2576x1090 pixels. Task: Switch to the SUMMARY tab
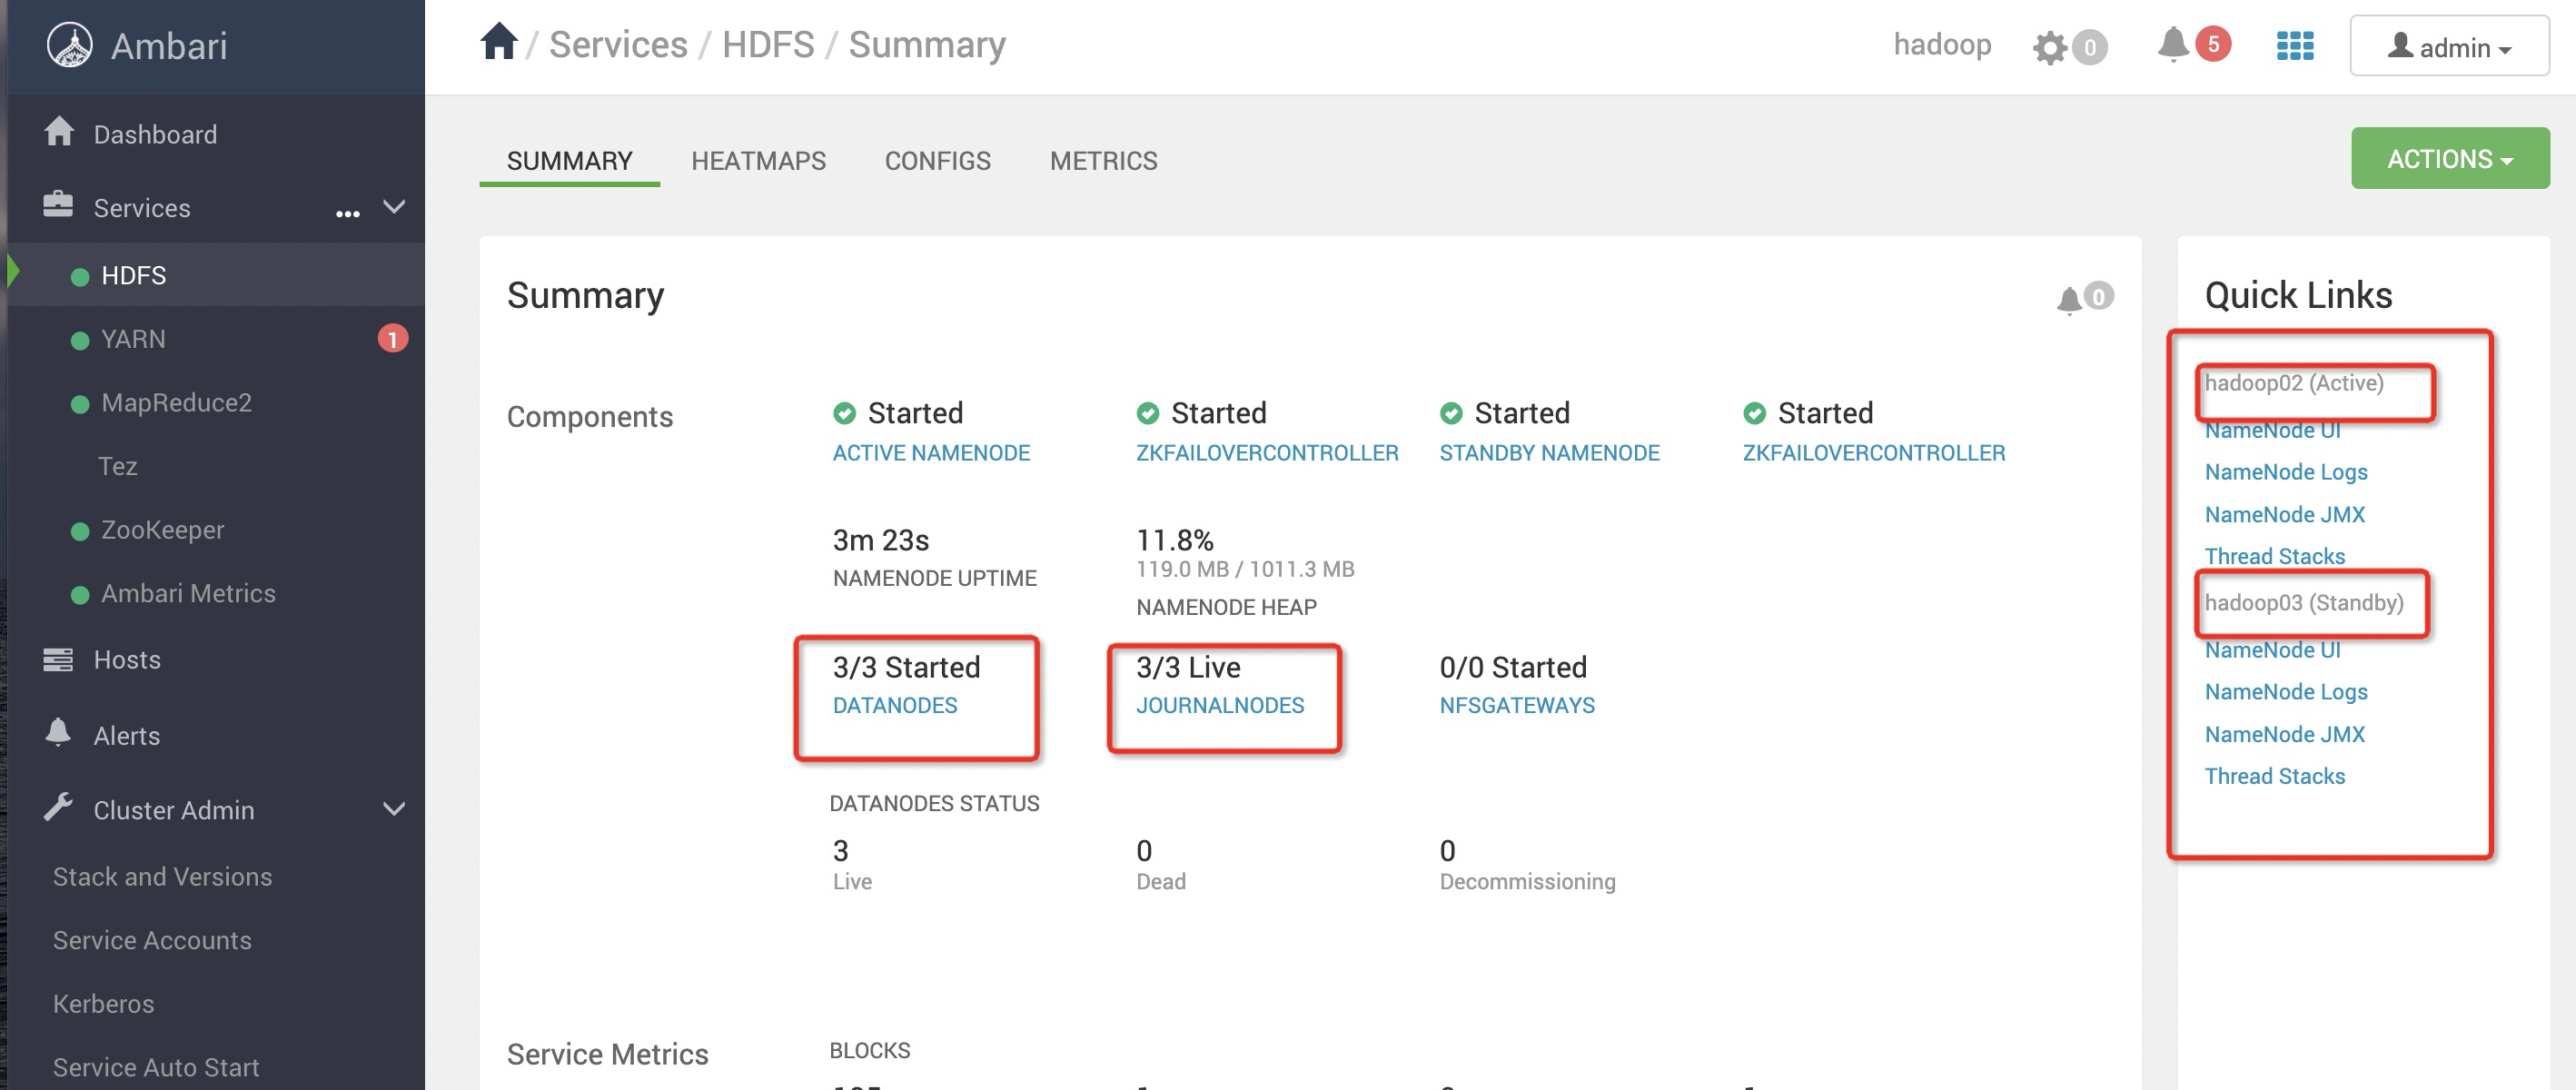tap(569, 161)
